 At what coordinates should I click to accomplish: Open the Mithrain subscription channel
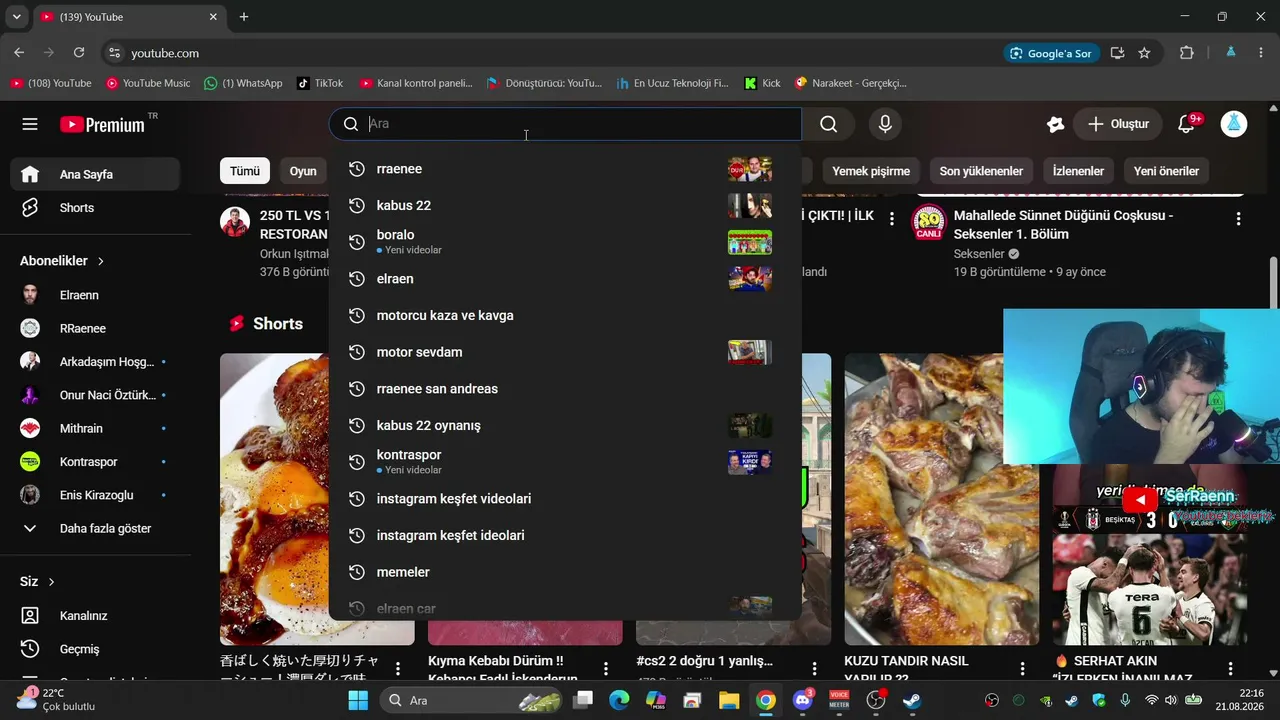click(x=96, y=428)
